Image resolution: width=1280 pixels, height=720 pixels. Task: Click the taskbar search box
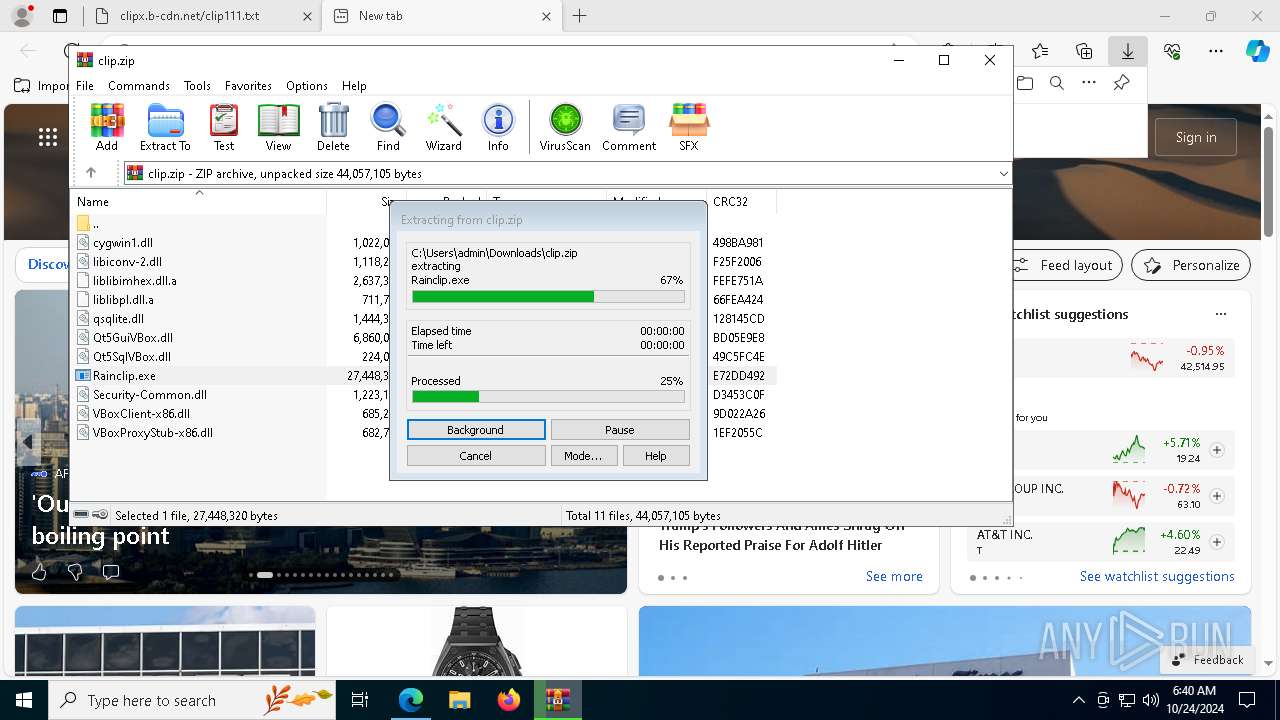click(192, 700)
